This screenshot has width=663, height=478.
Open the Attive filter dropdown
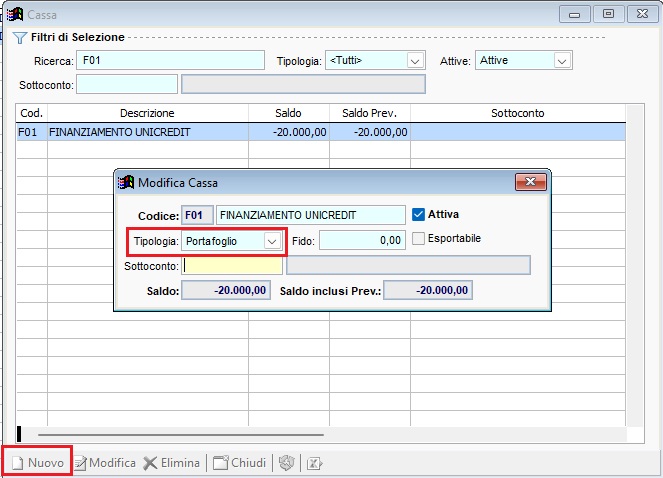click(562, 61)
